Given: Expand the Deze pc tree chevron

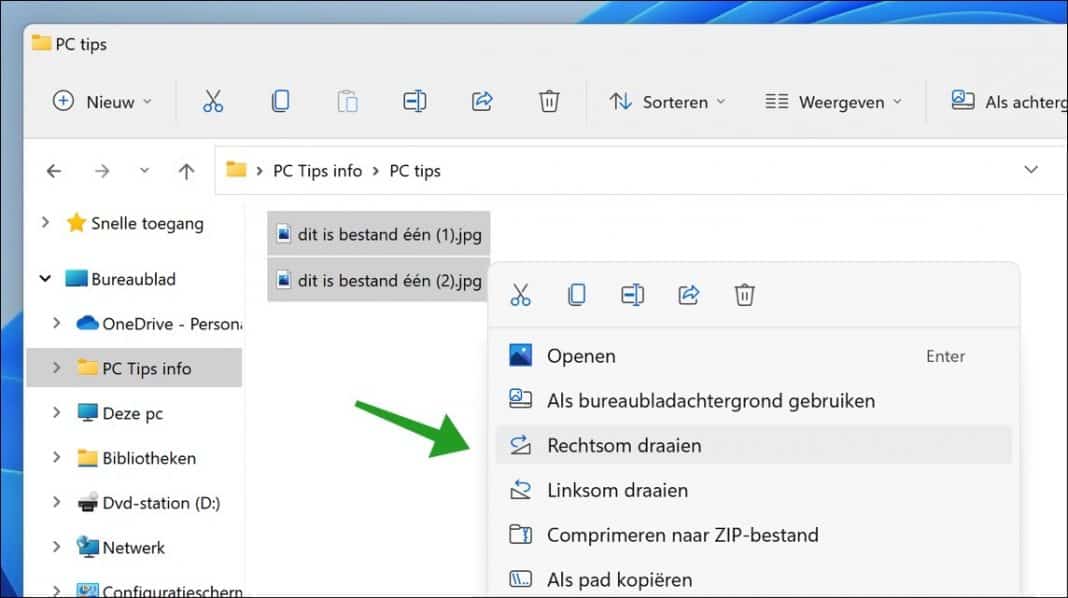Looking at the screenshot, I should pyautogui.click(x=58, y=413).
